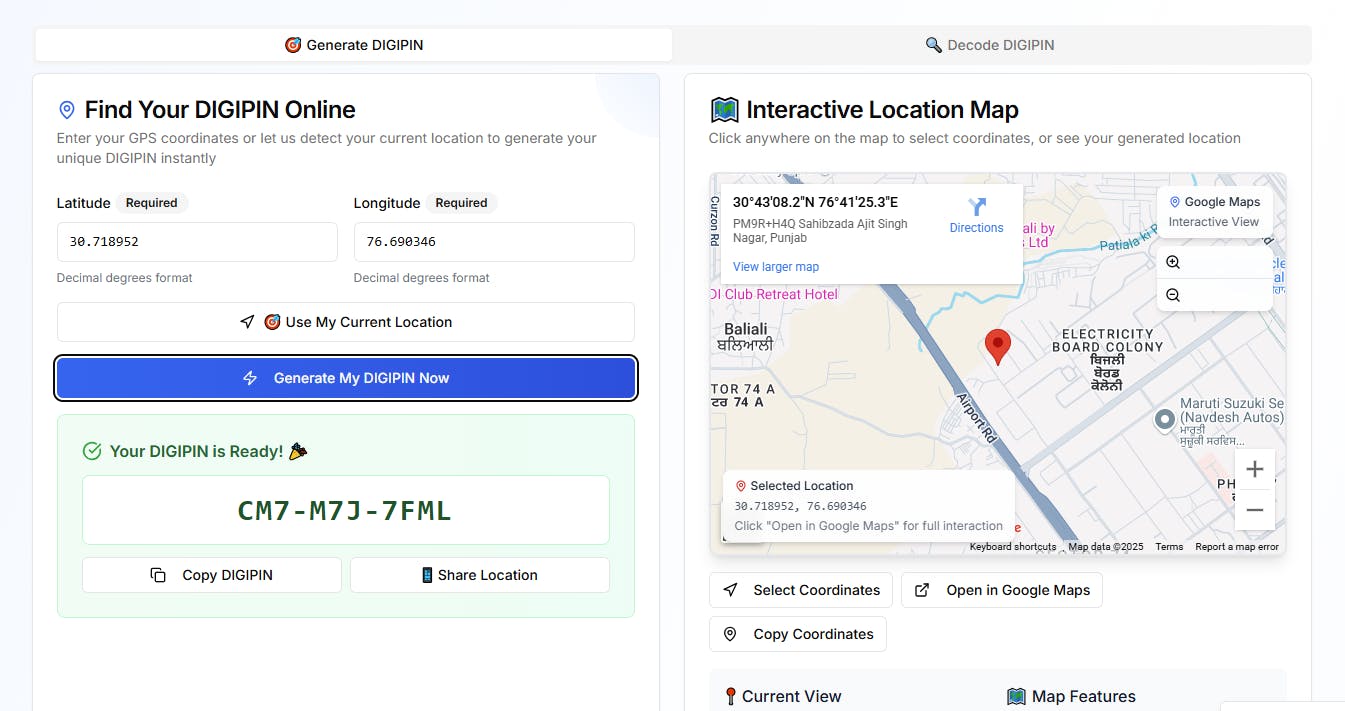Click the Copy Coordinates button

click(x=798, y=634)
